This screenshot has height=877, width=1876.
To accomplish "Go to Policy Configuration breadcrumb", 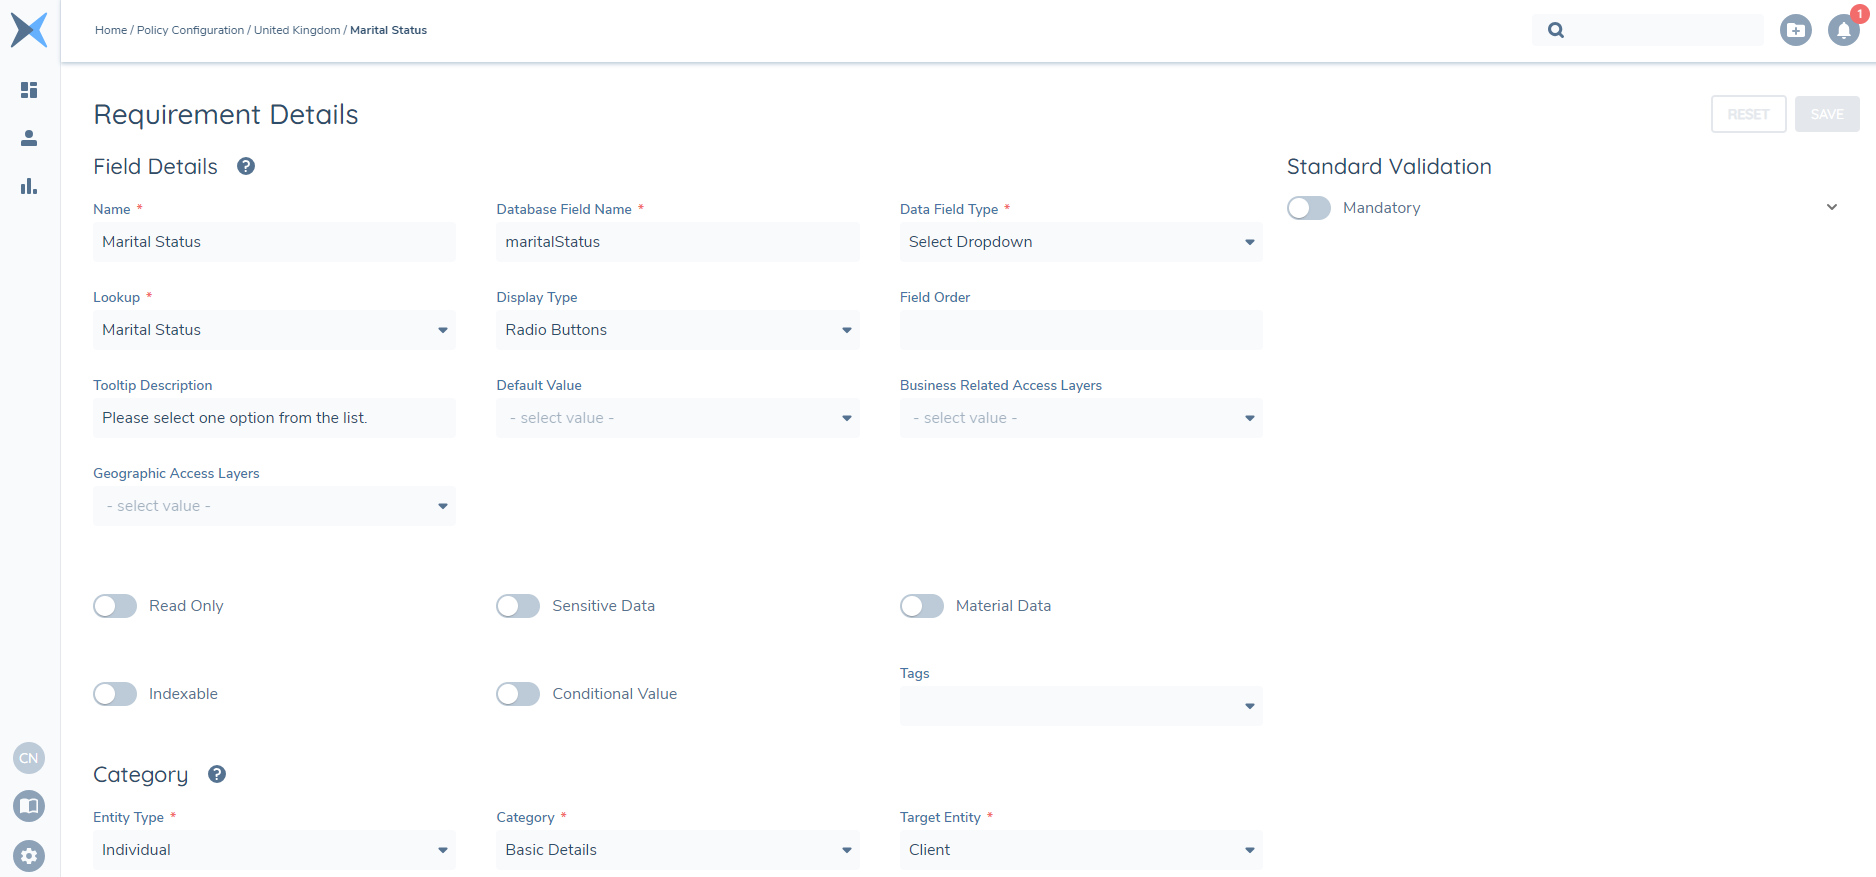I will 190,30.
